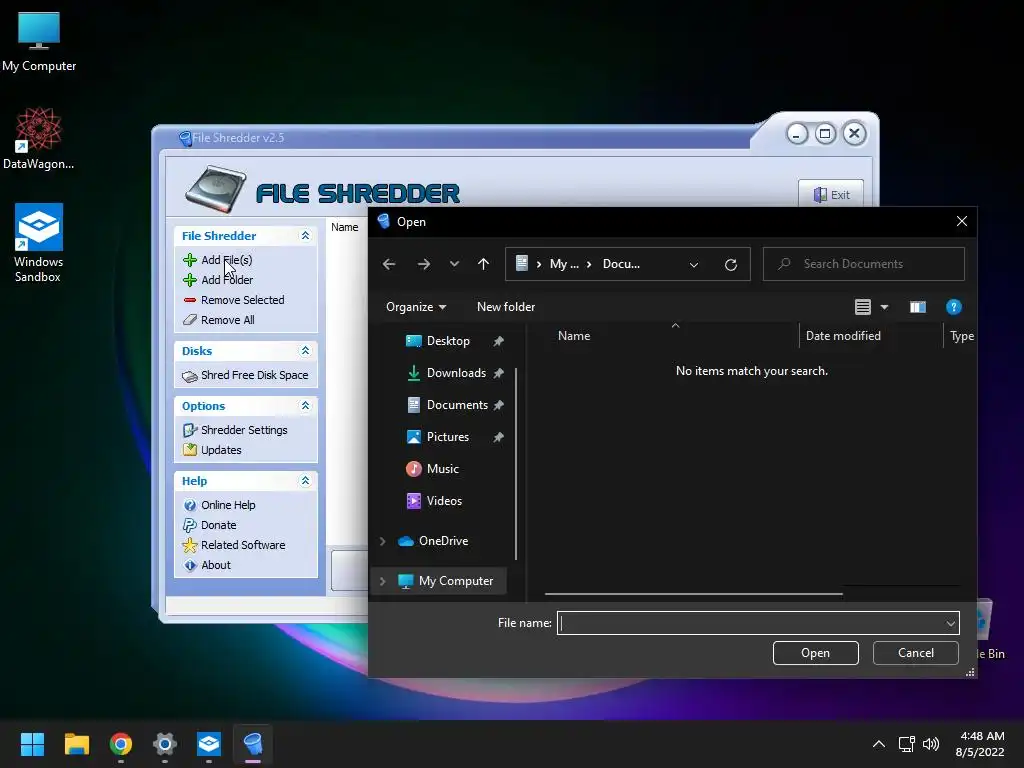This screenshot has height=768, width=1024.
Task: Open Shredder Settings
Action: coord(244,430)
